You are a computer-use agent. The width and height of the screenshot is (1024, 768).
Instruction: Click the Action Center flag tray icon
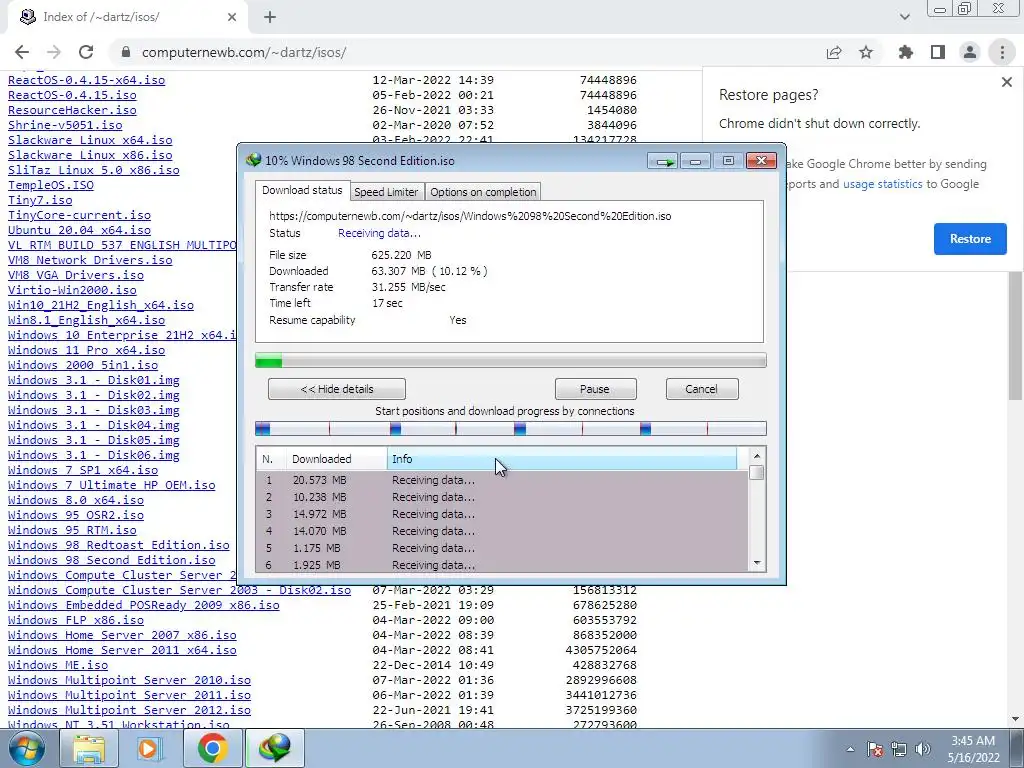(x=874, y=749)
